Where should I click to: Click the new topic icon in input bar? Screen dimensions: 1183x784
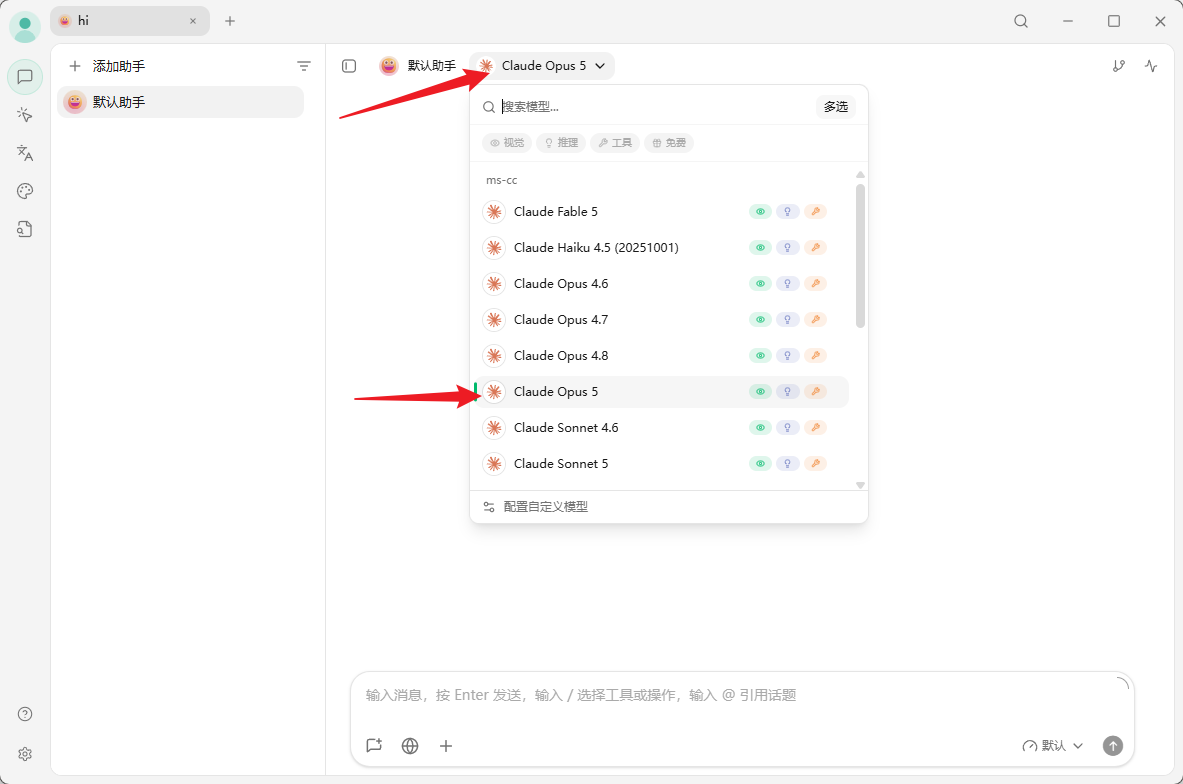tap(374, 746)
